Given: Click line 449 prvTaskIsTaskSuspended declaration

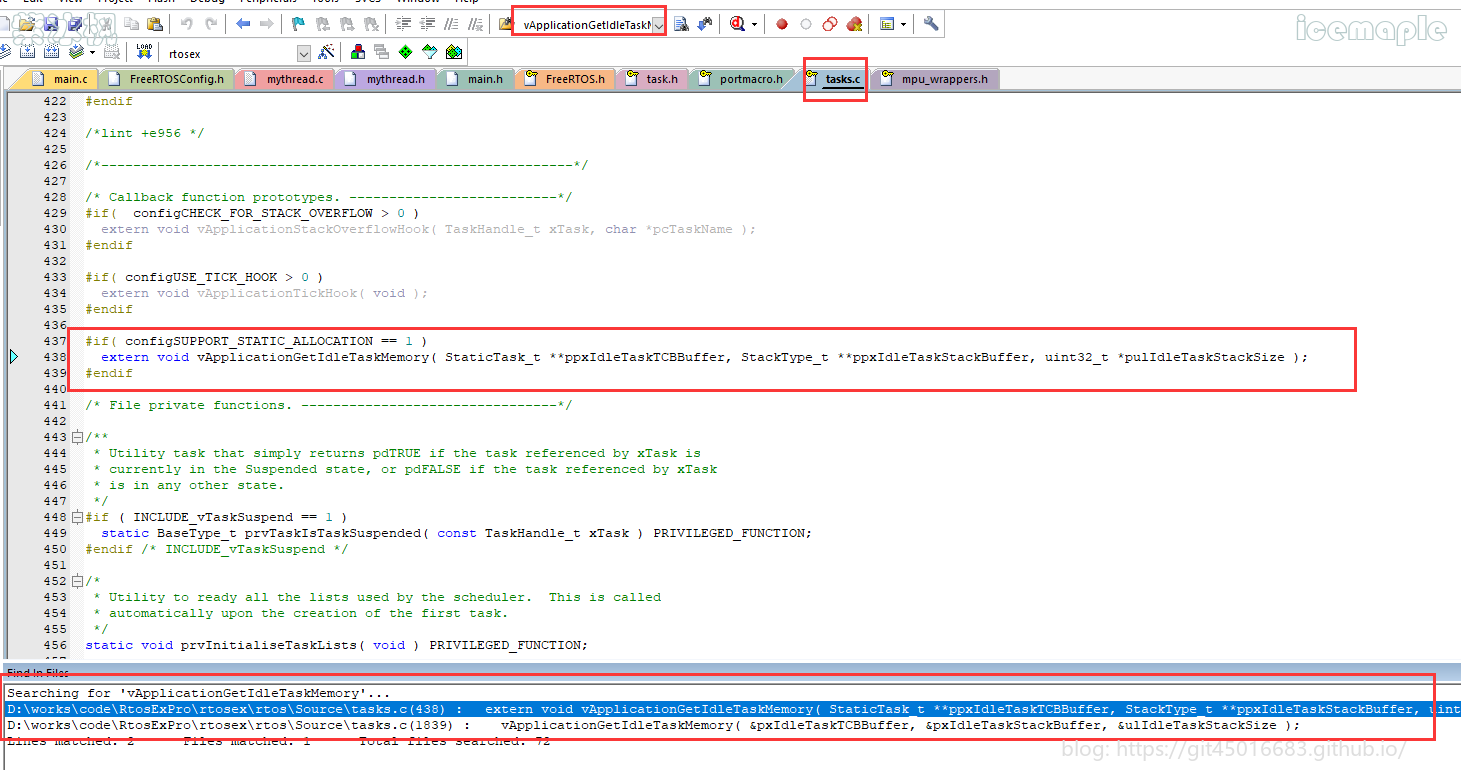Looking at the screenshot, I should pos(456,533).
